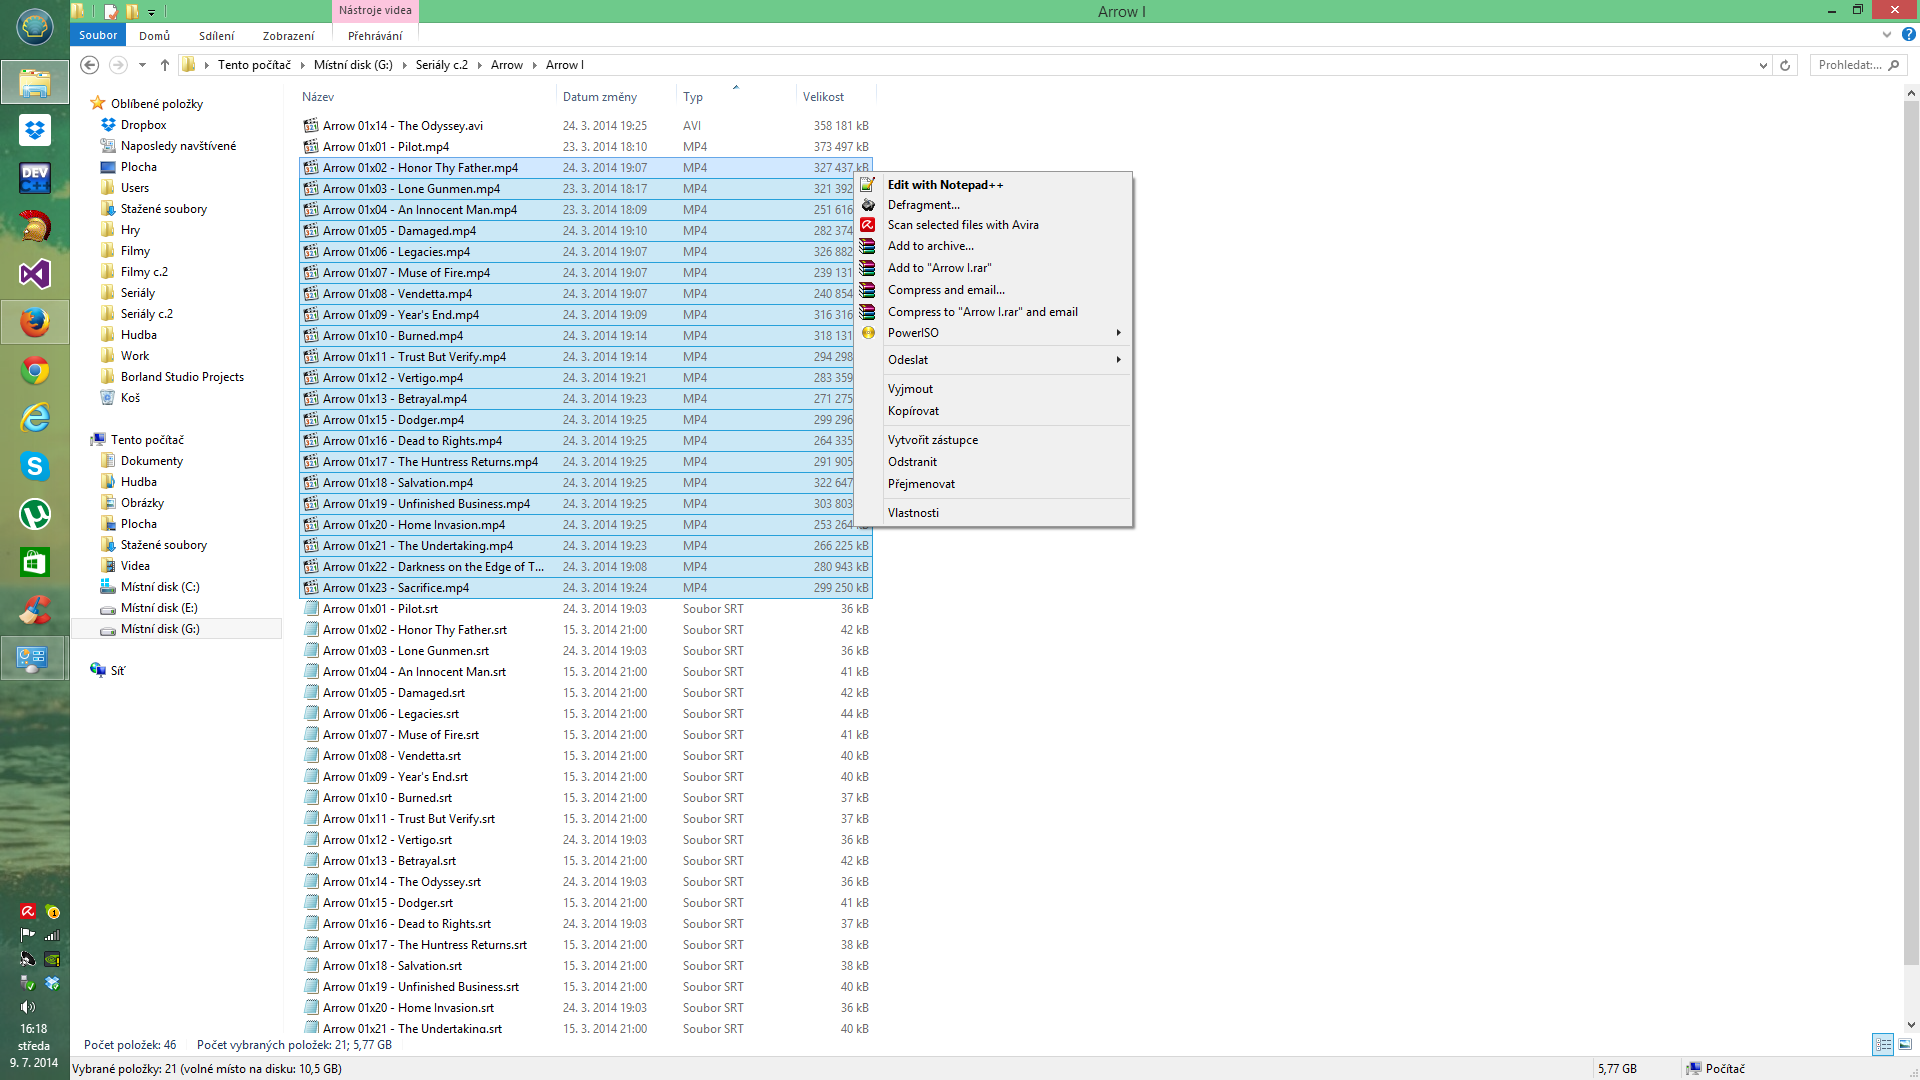This screenshot has height=1080, width=1920.
Task: Select Vlastnosti from the context menu
Action: tap(913, 513)
